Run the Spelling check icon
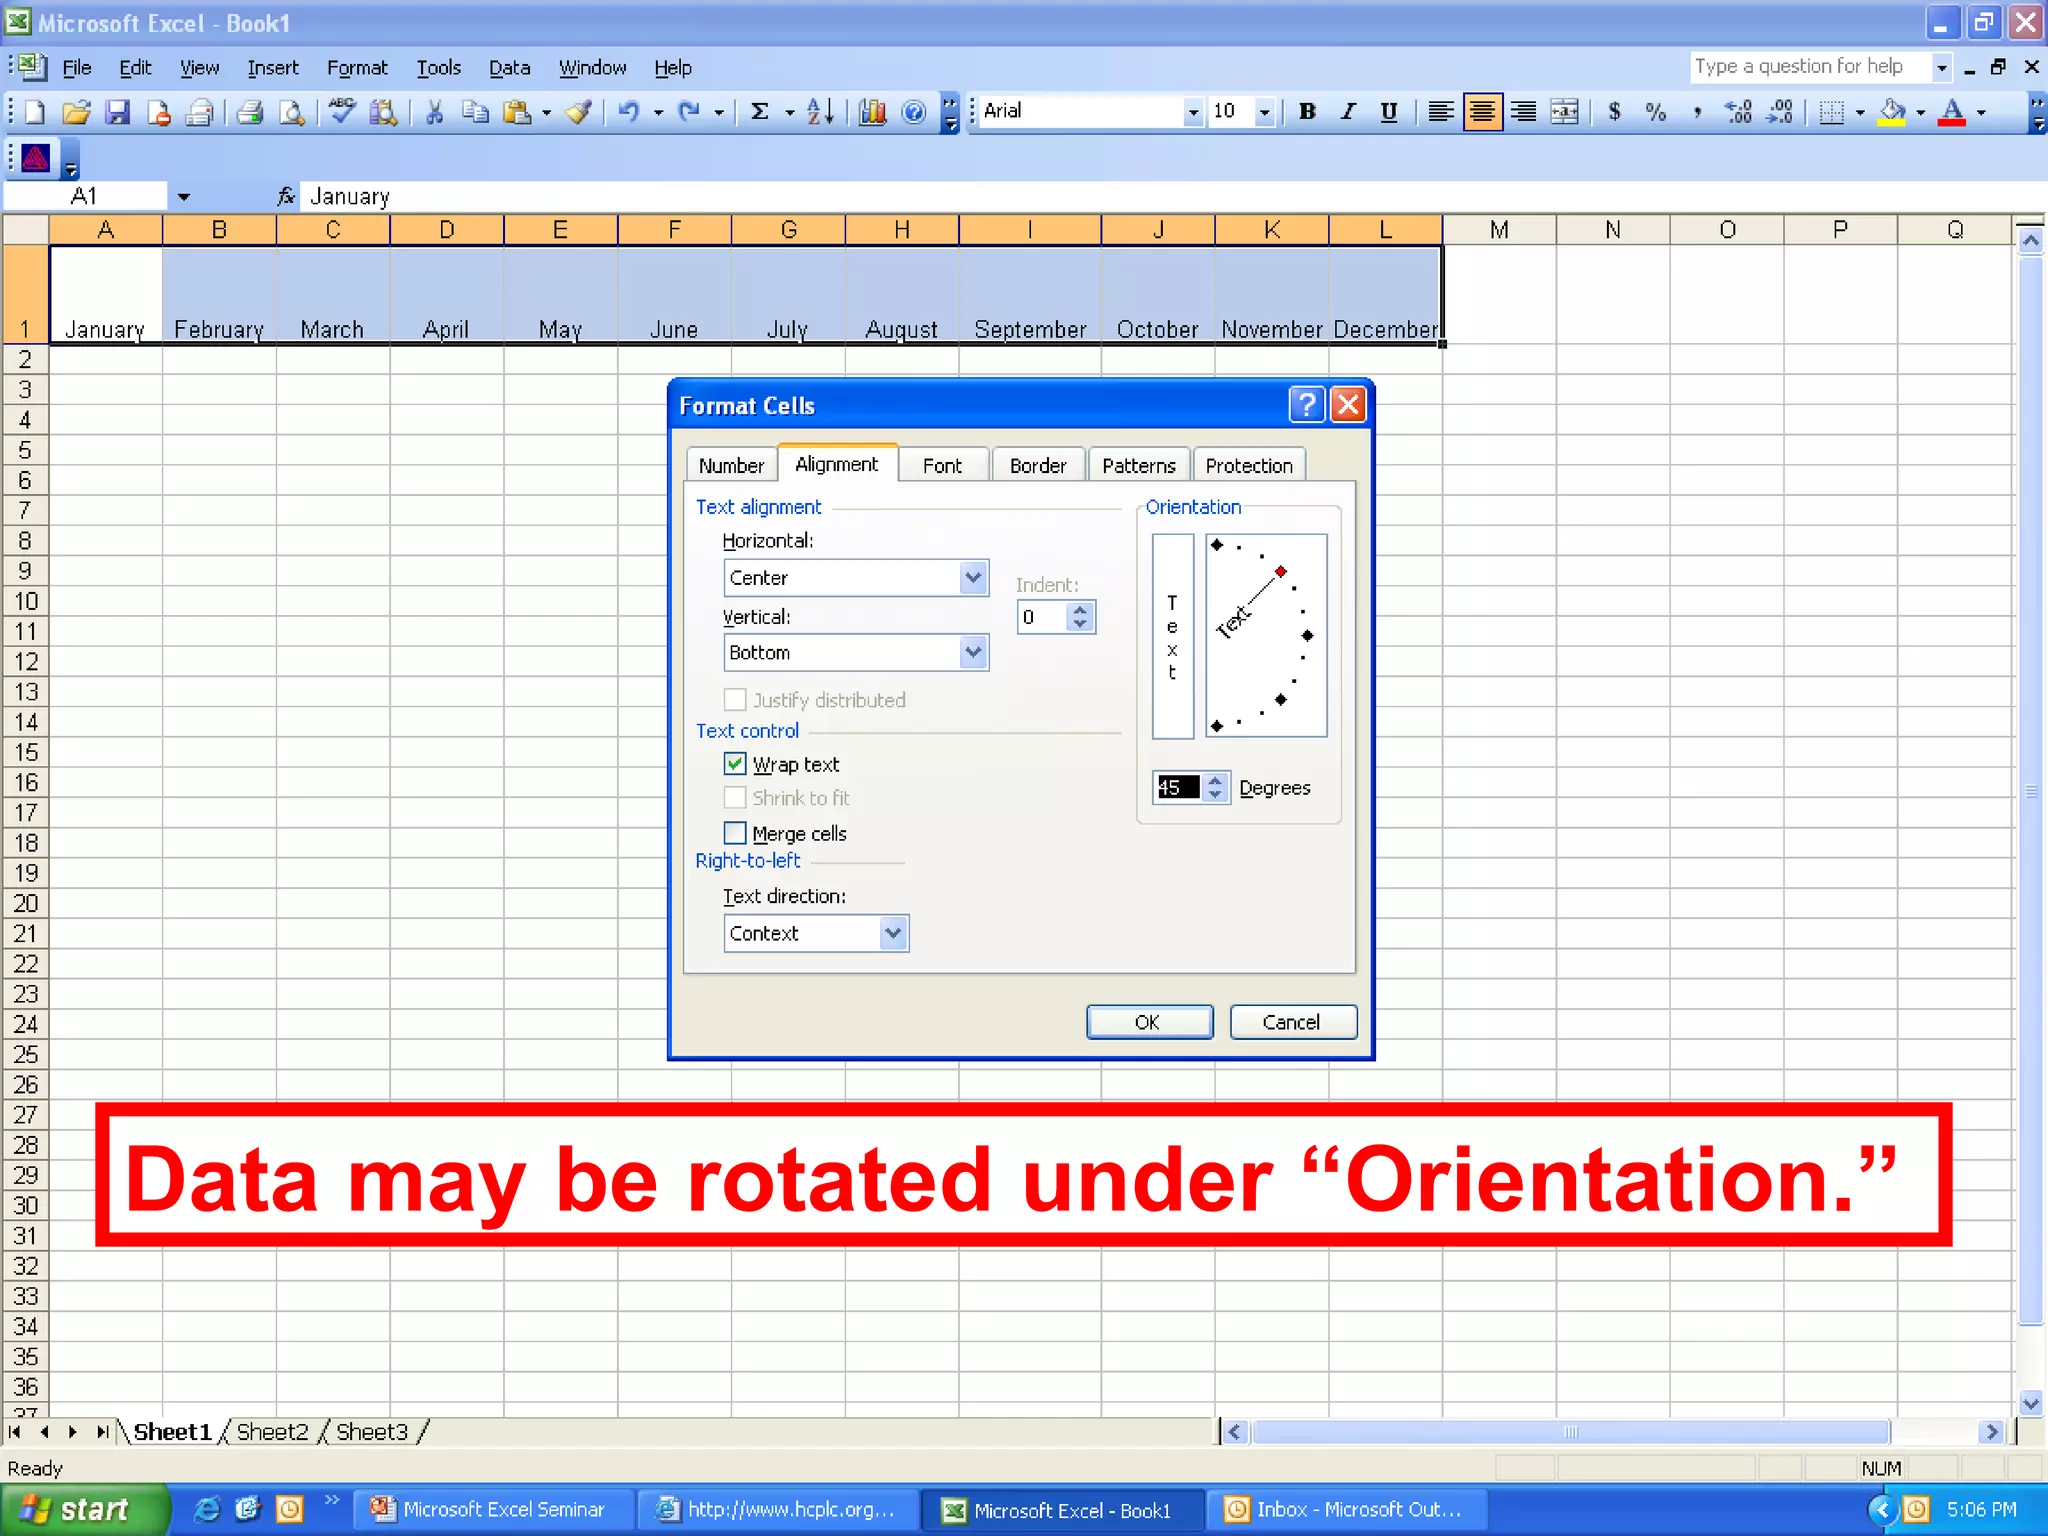 click(x=342, y=112)
